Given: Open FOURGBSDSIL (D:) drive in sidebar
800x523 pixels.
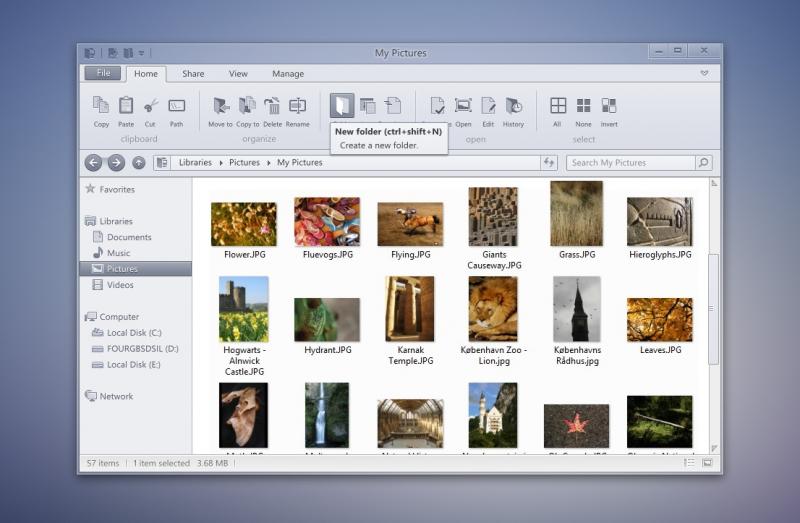Looking at the screenshot, I should [x=135, y=348].
